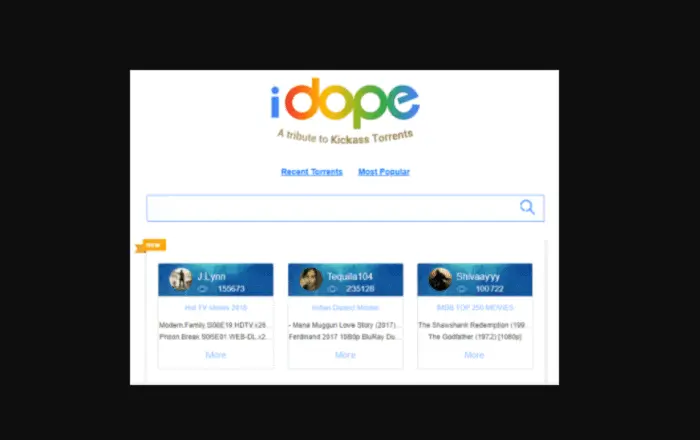This screenshot has width=700, height=440.
Task: Expand More in Tequila104's card
Action: point(345,355)
